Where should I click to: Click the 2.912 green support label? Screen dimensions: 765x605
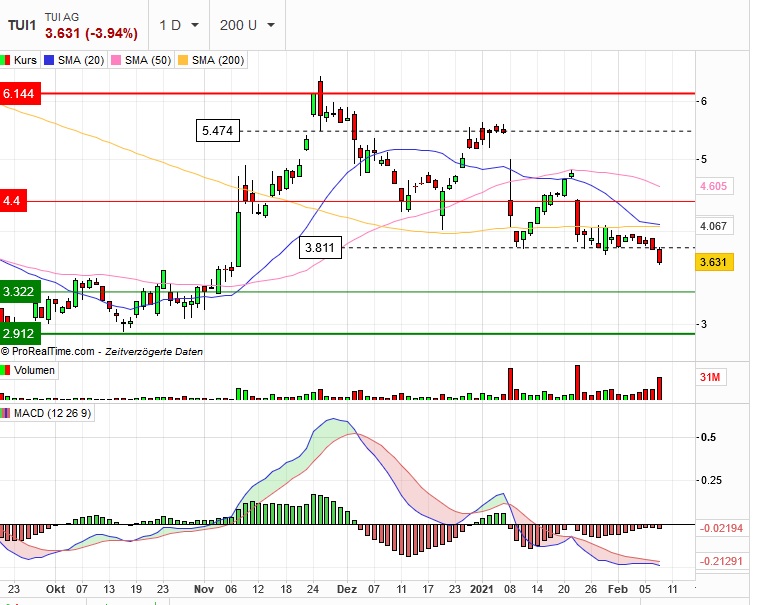(20, 334)
